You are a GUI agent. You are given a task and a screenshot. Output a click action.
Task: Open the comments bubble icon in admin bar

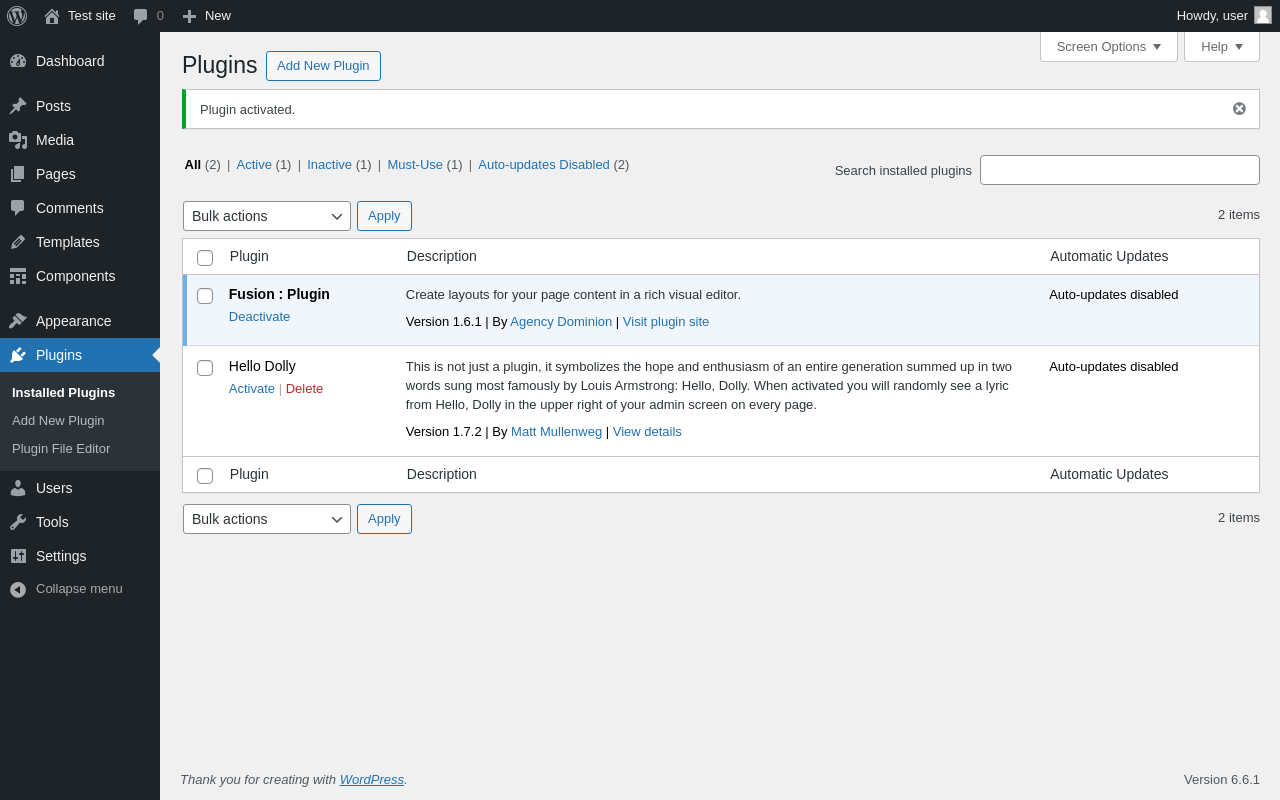pos(141,16)
